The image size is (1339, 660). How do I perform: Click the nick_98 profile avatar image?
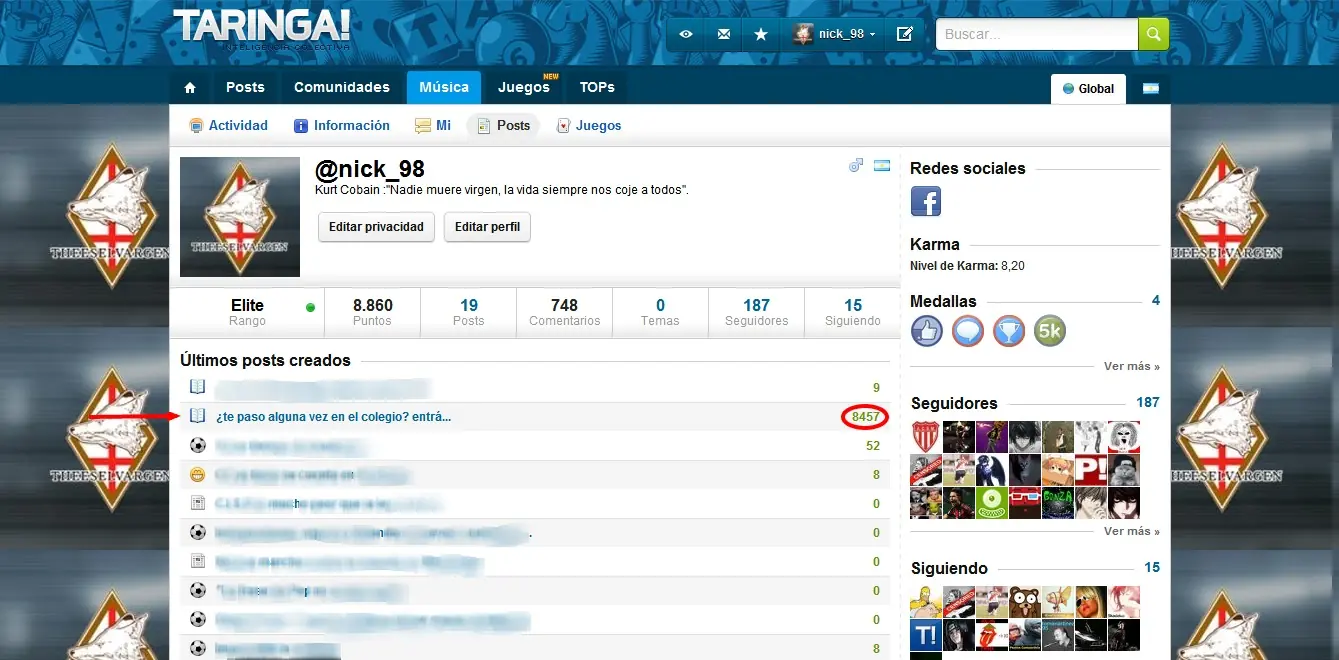(240, 217)
